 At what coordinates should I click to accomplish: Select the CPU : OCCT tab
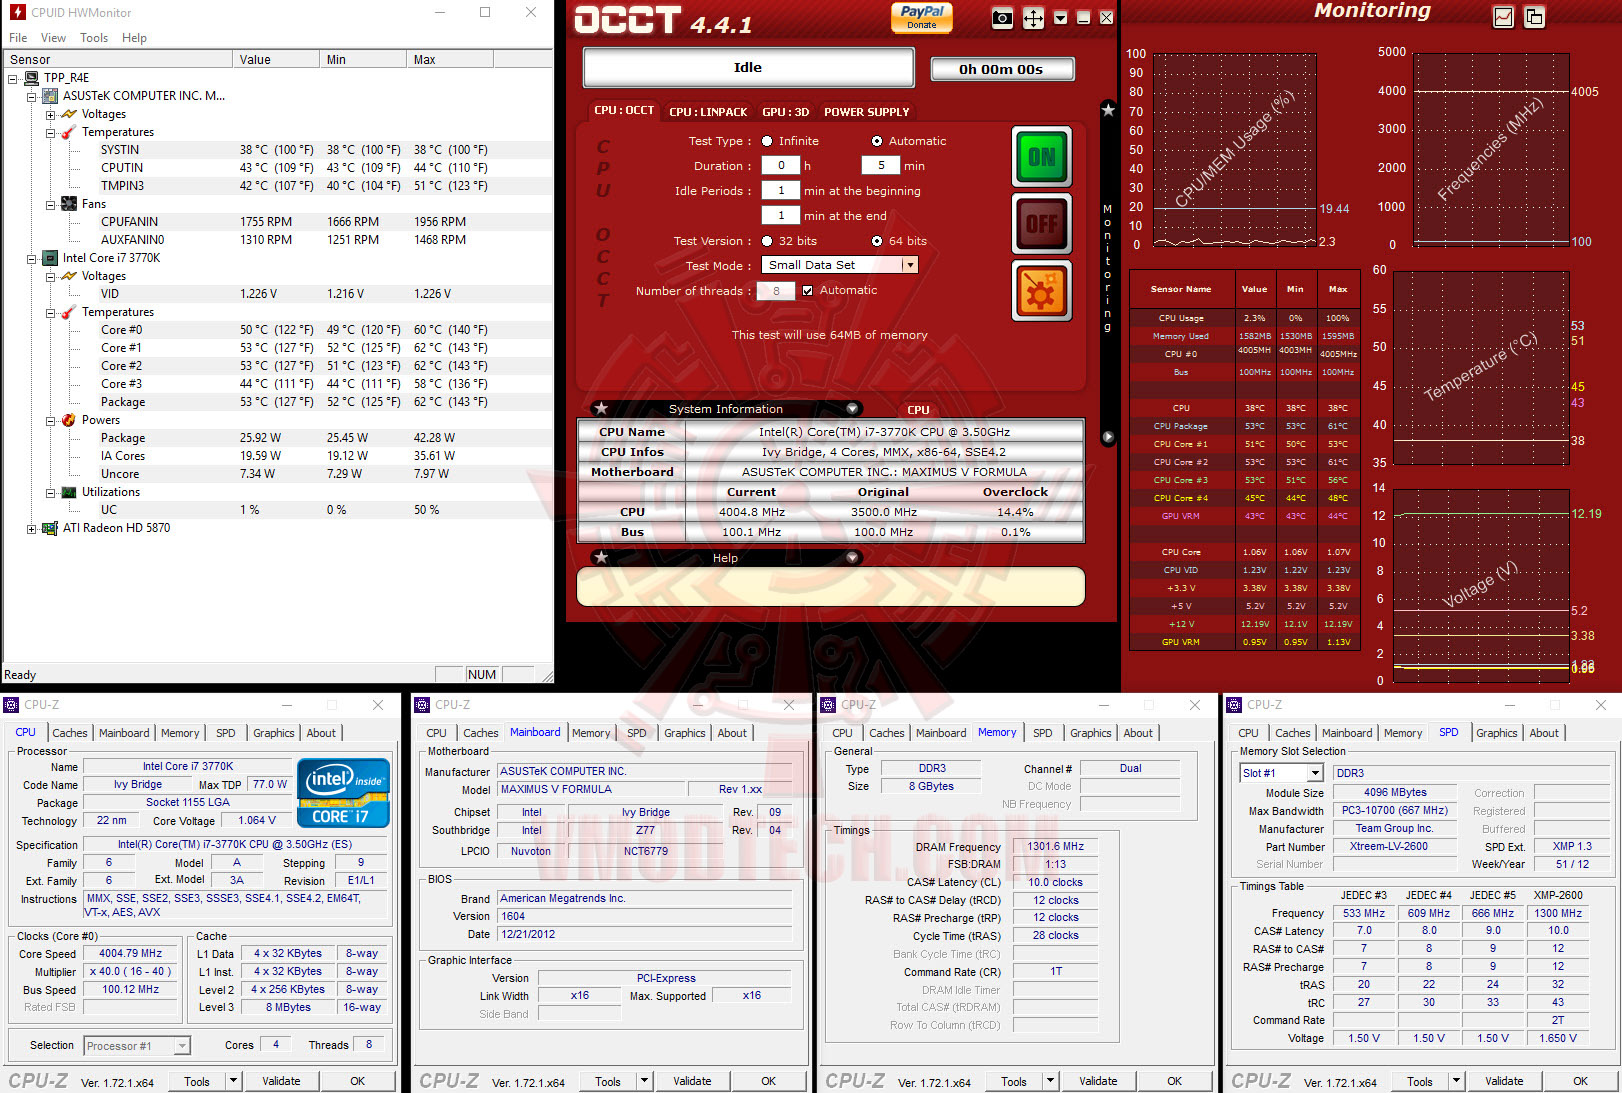pos(624,111)
